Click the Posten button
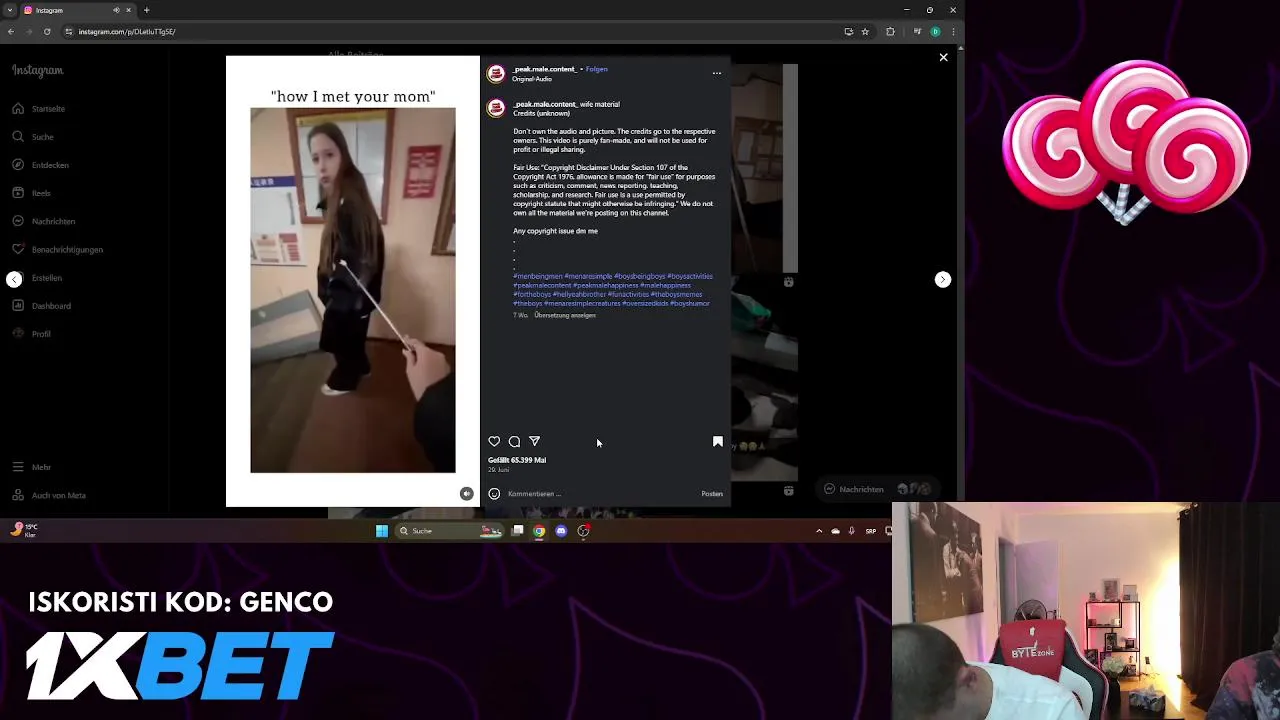The image size is (1280, 720). point(712,493)
